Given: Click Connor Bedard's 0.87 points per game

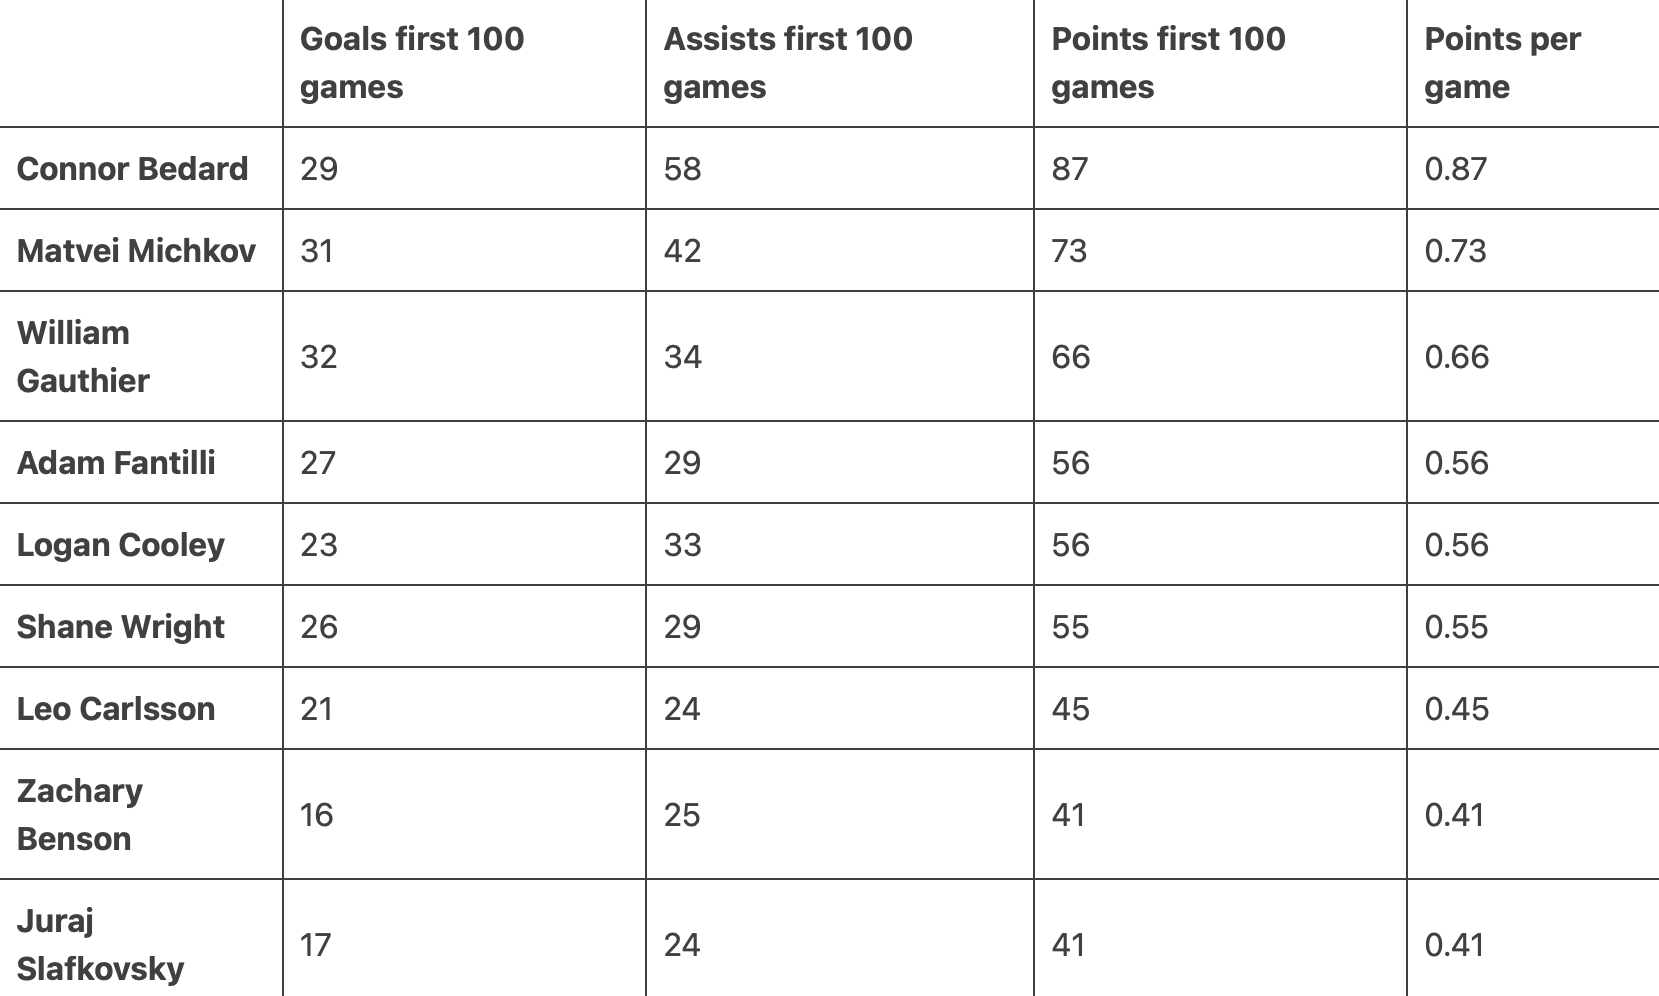Looking at the screenshot, I should pyautogui.click(x=1456, y=168).
